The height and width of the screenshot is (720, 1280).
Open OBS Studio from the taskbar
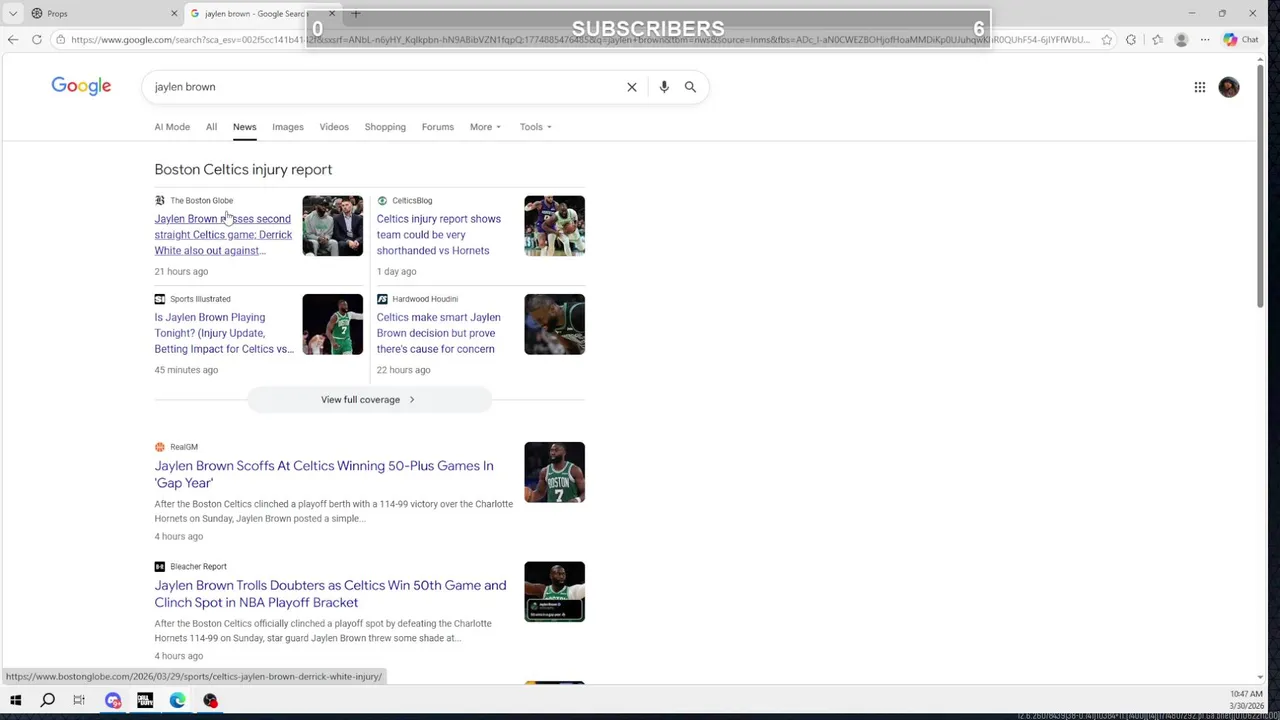pos(210,701)
